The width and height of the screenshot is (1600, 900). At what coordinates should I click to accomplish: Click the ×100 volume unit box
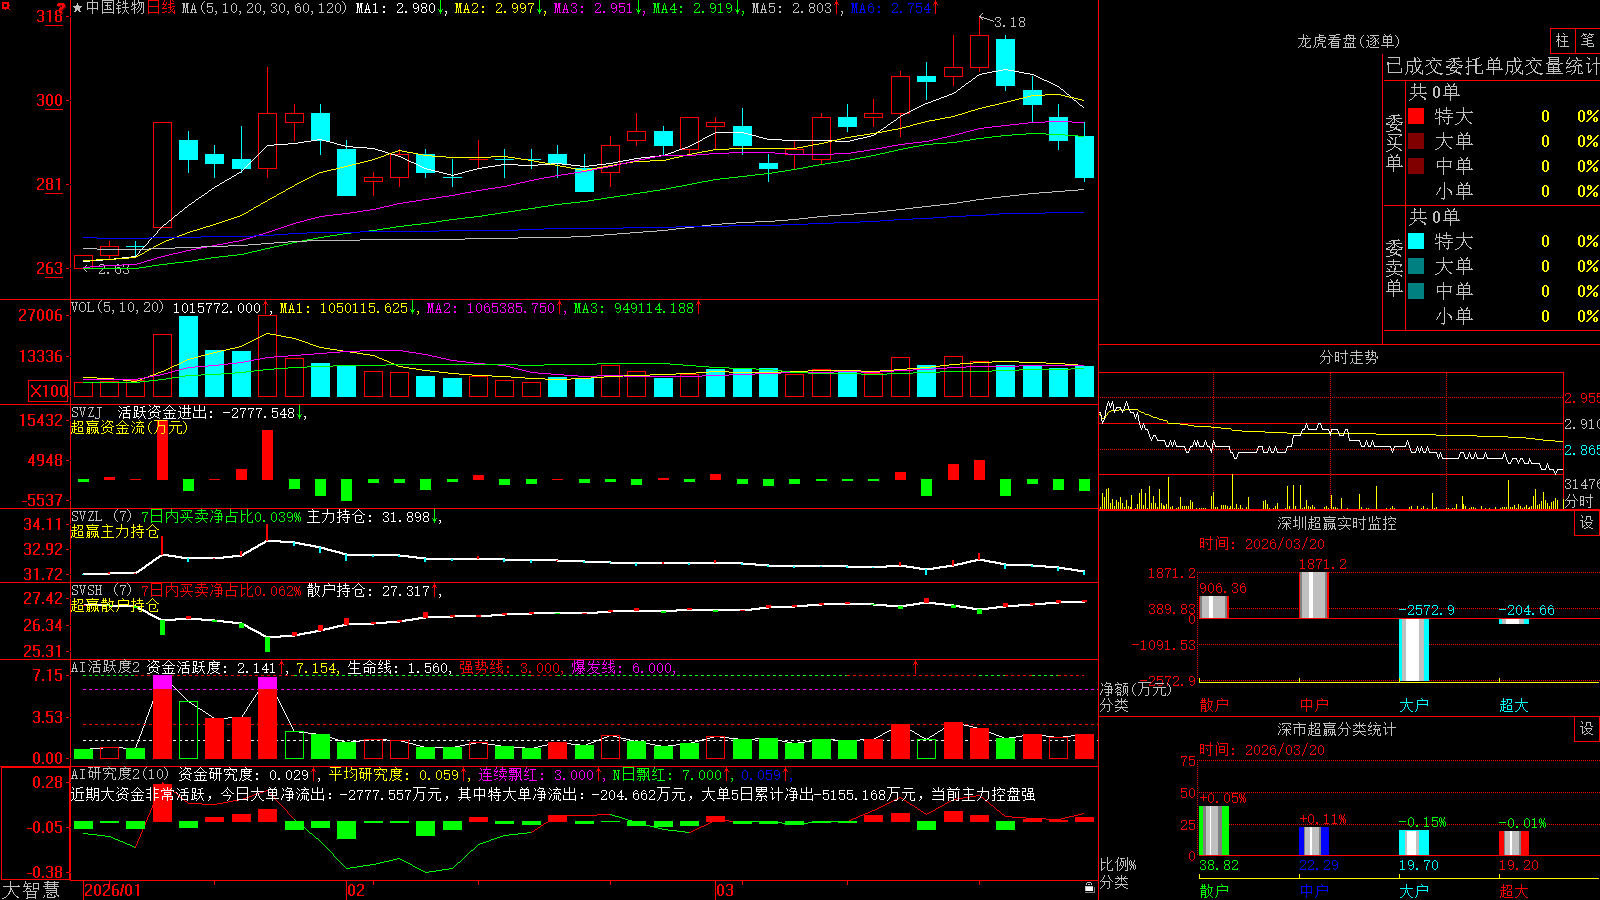49,391
